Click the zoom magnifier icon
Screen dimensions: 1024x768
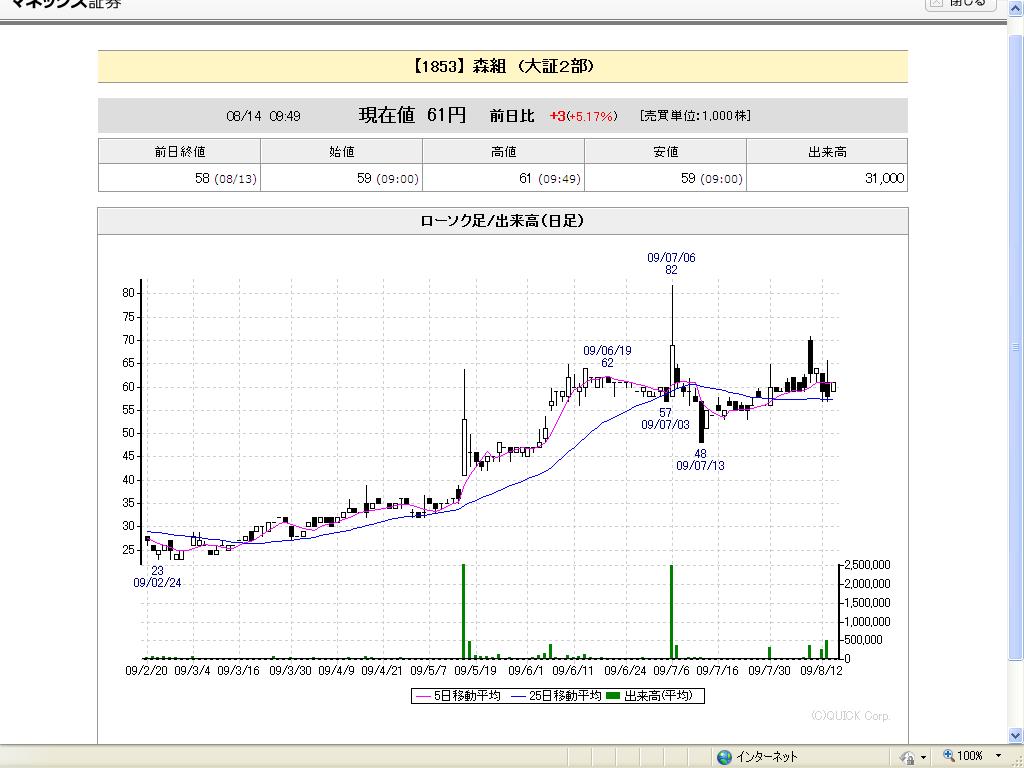click(949, 756)
